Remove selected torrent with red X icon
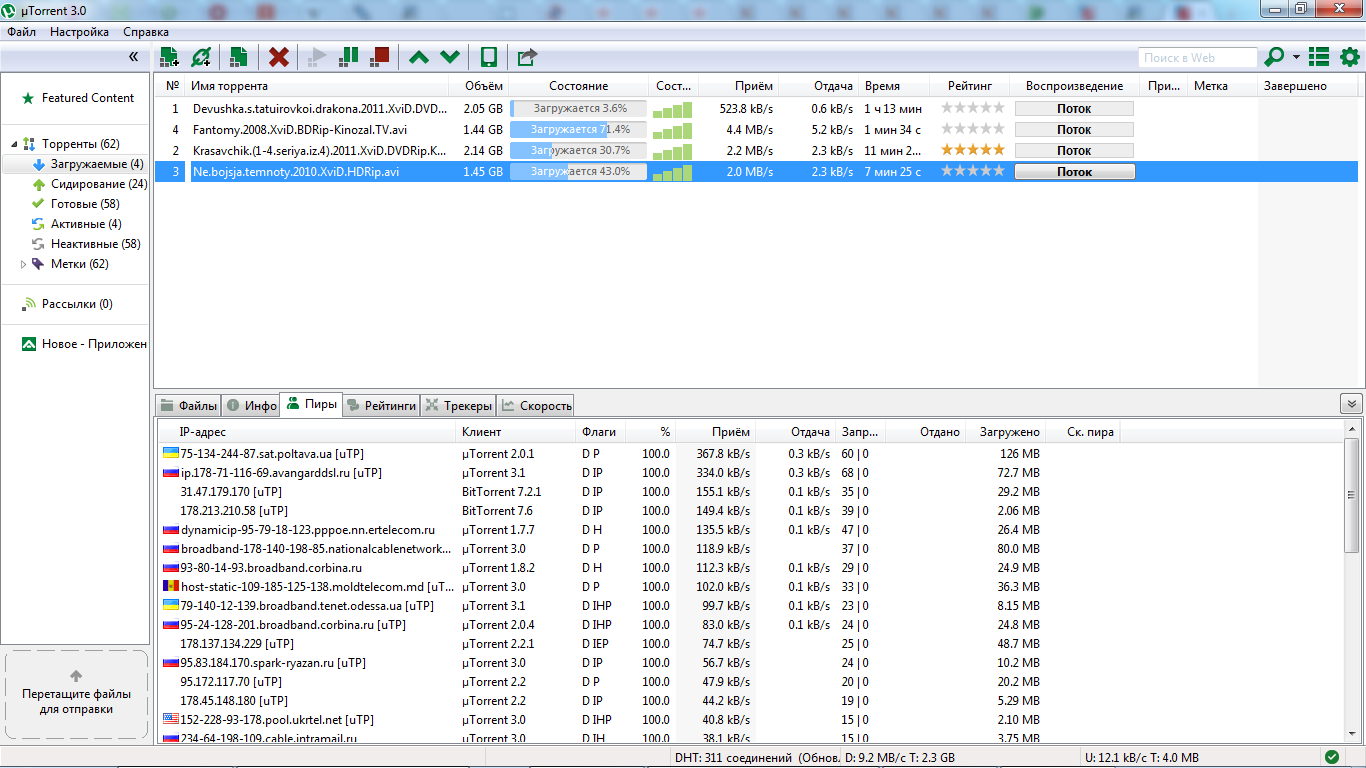This screenshot has width=1366, height=768. pyautogui.click(x=279, y=57)
